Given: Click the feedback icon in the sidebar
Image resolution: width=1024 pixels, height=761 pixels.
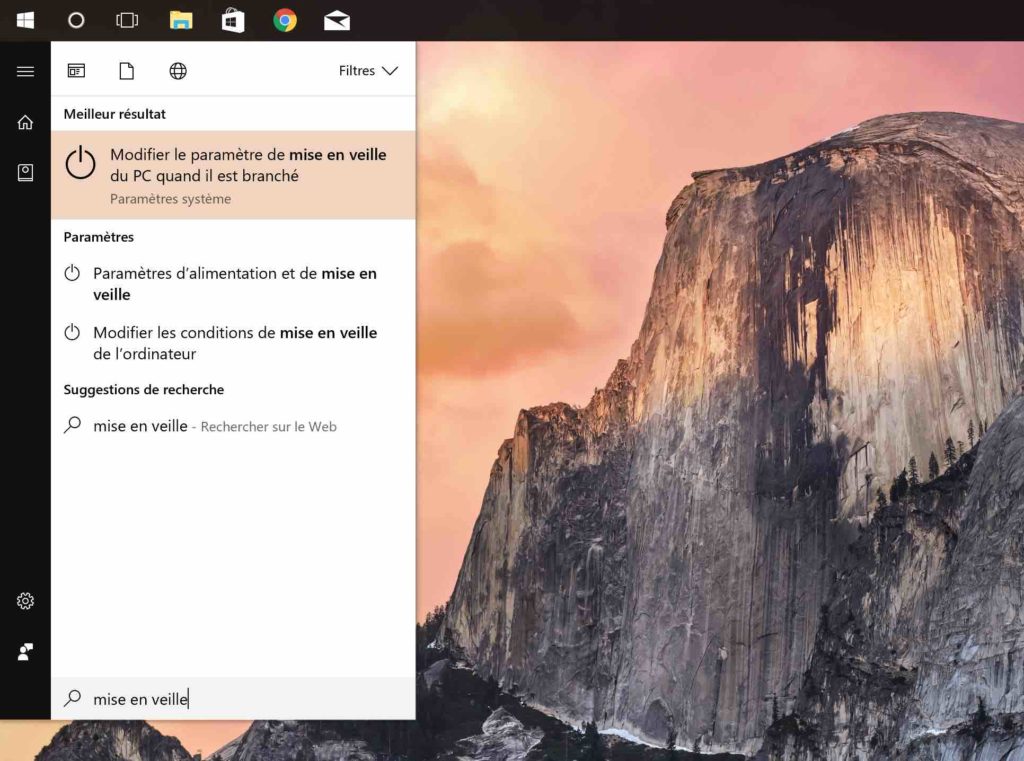Looking at the screenshot, I should (x=25, y=652).
